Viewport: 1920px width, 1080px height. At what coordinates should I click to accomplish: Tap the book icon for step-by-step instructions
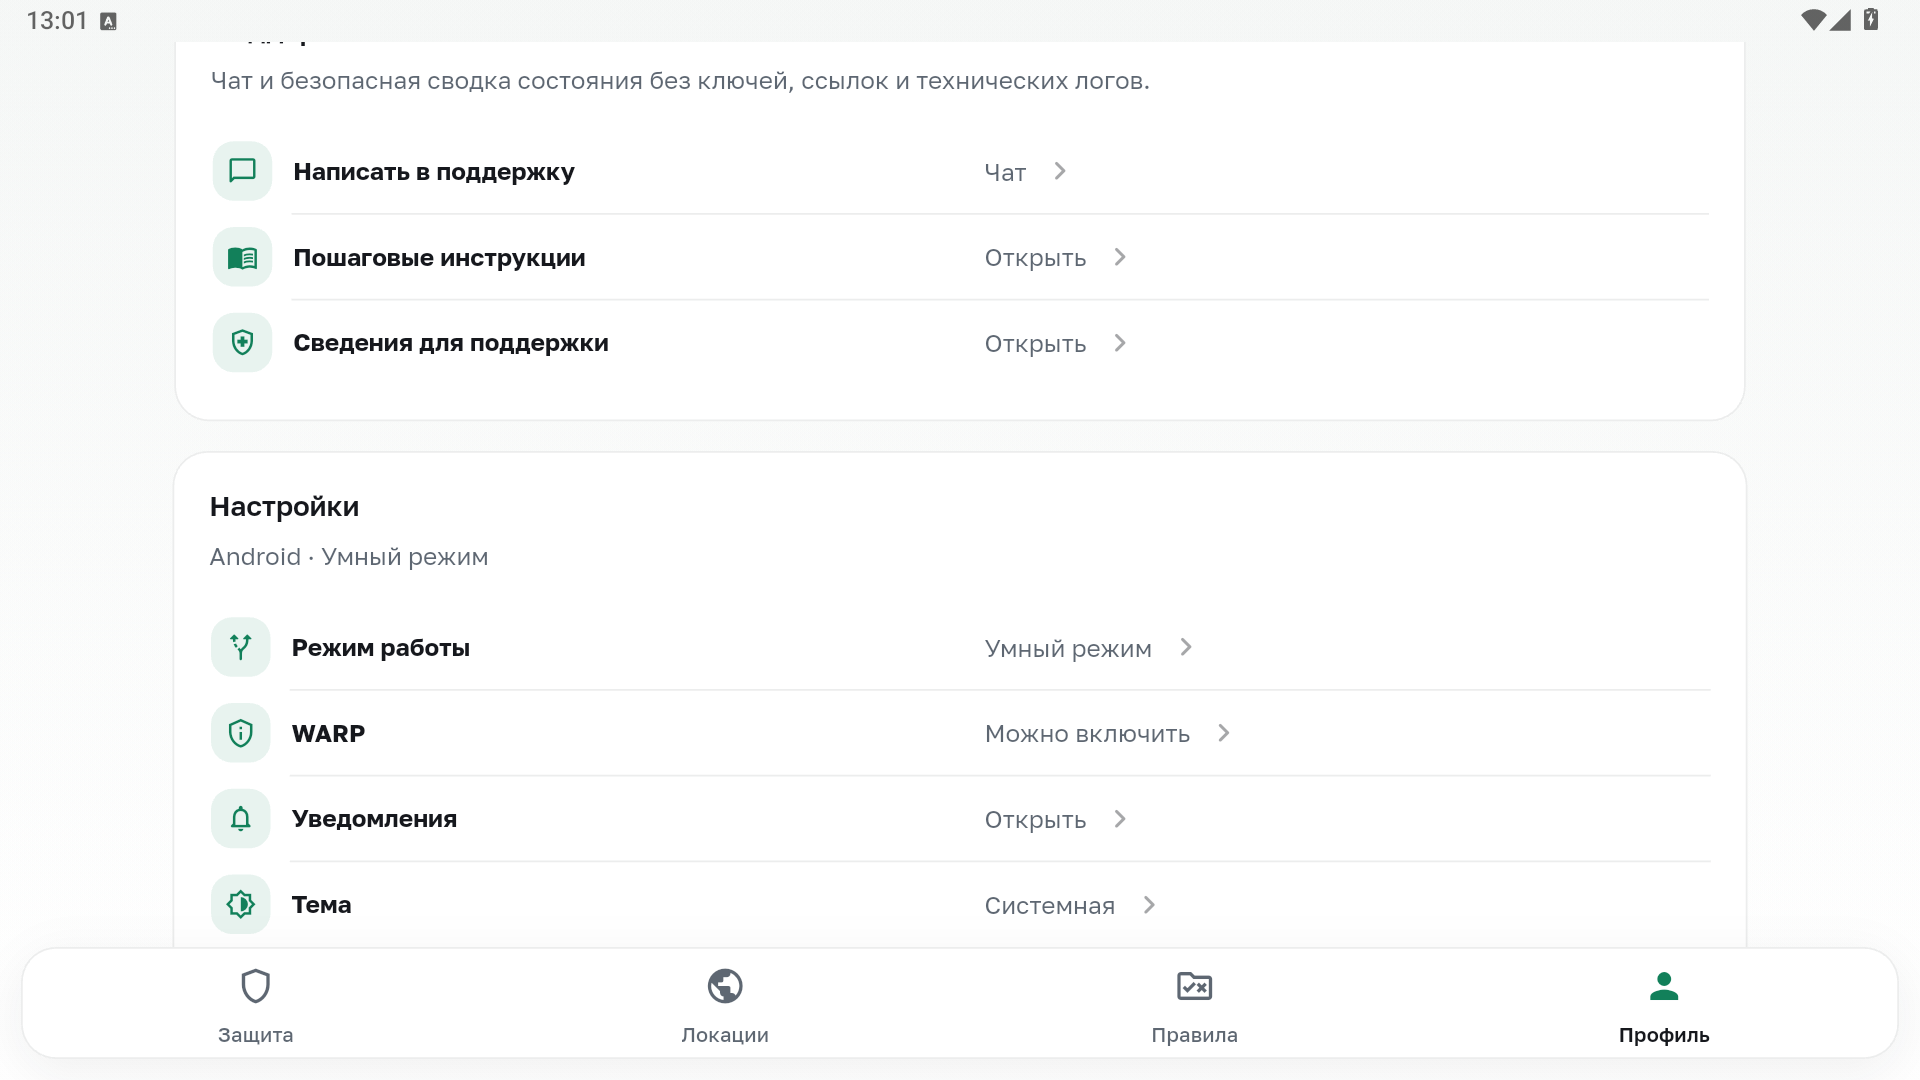click(242, 257)
